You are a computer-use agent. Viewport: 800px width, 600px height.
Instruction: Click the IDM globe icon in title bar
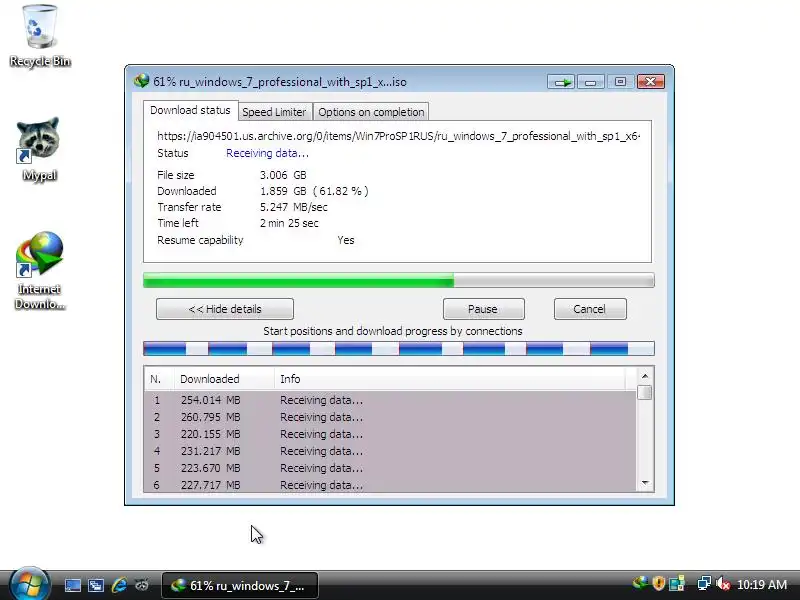(141, 81)
